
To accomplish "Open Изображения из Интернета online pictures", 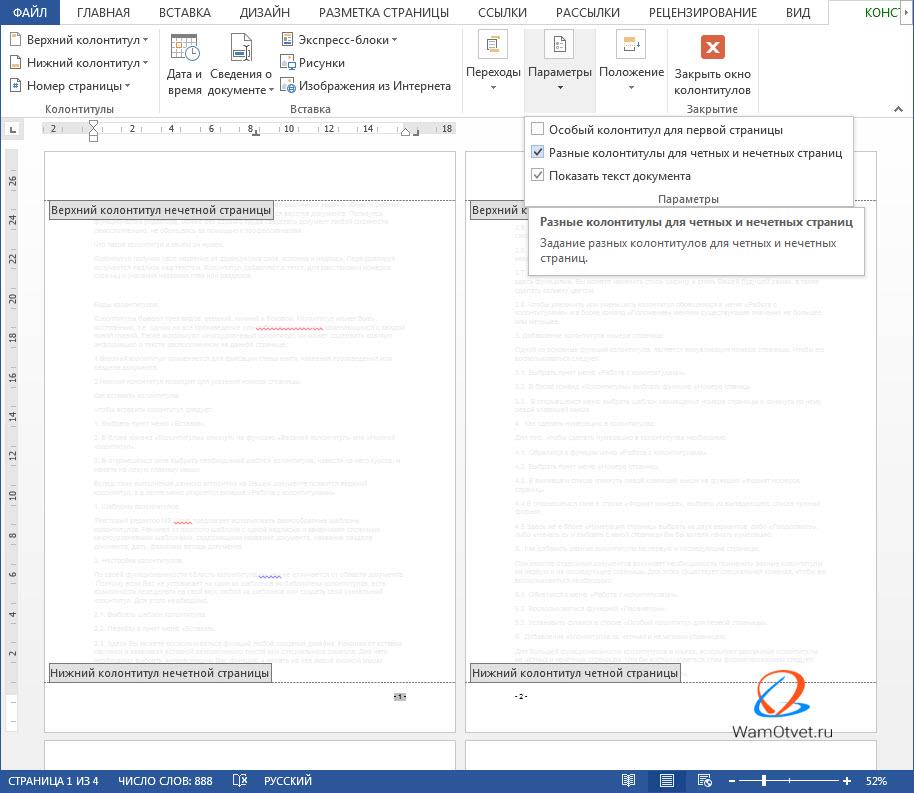I will 288,86.
